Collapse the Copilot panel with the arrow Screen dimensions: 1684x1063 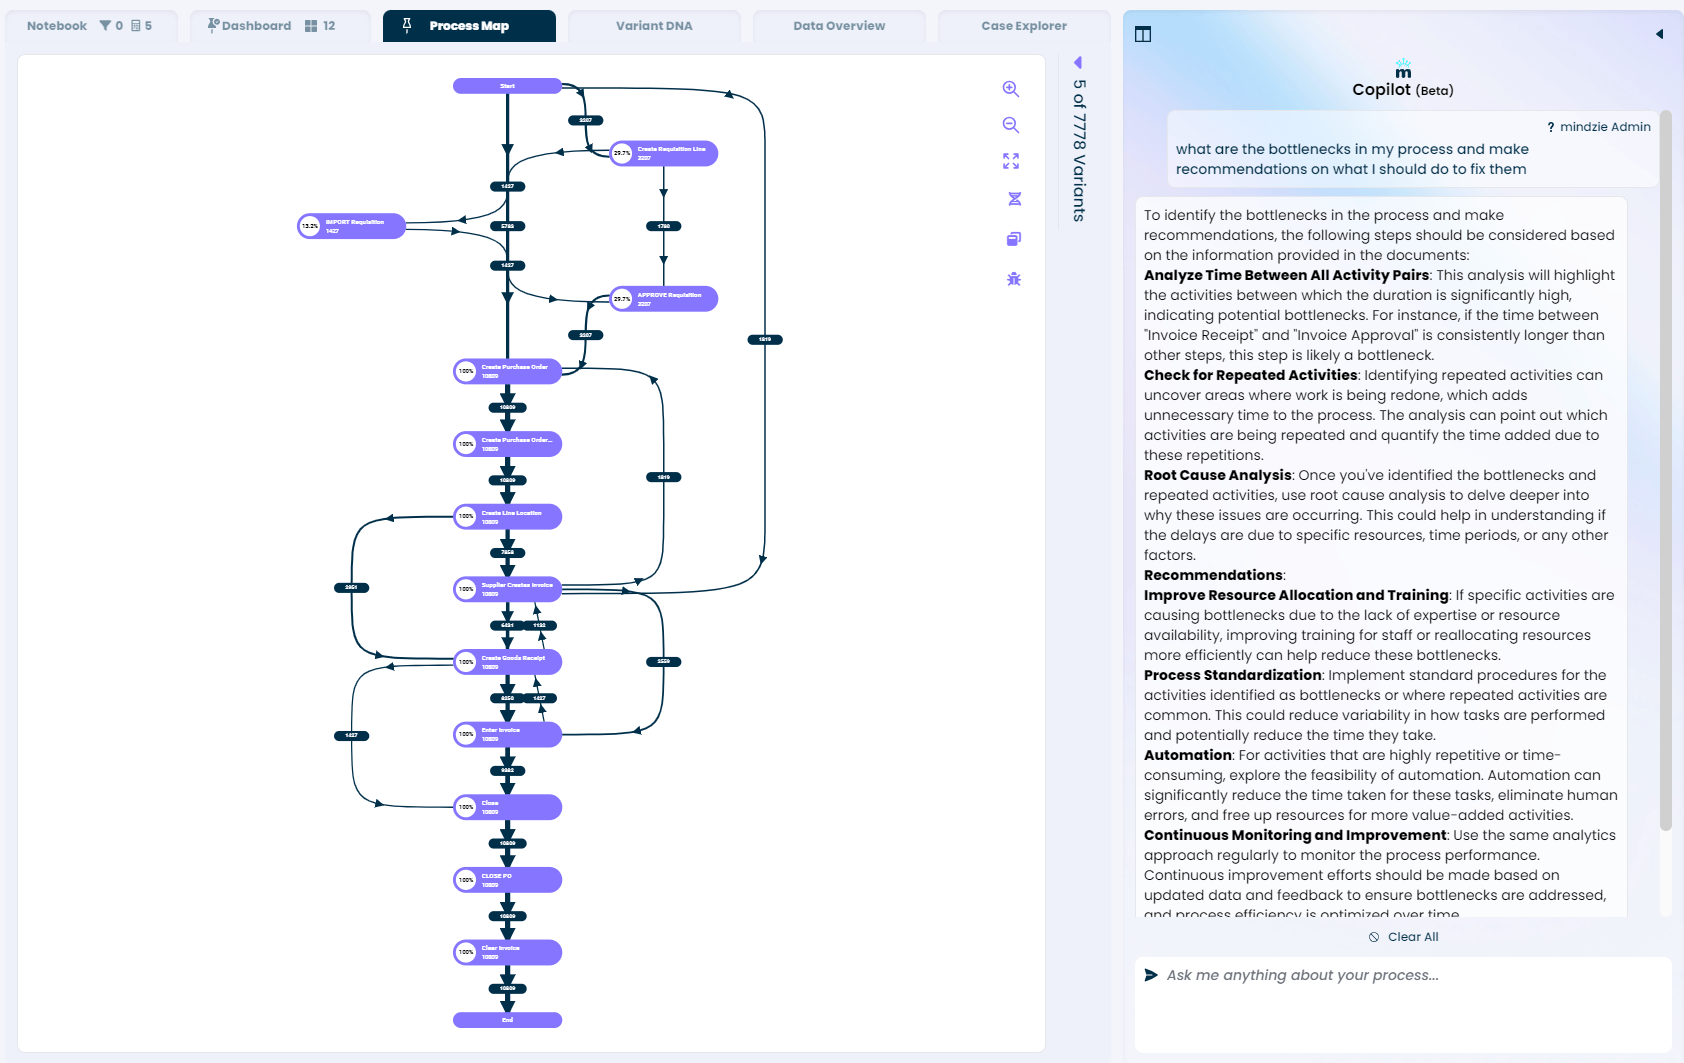click(x=1660, y=33)
